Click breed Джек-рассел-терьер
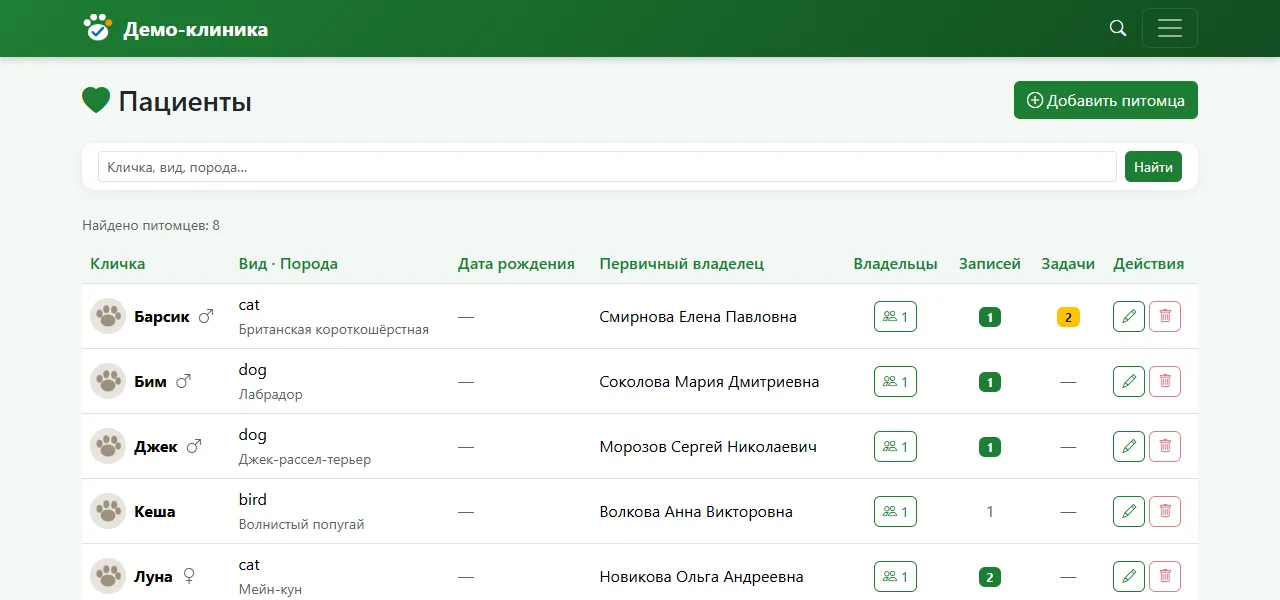Screen dimensions: 1280x600 click(x=305, y=459)
